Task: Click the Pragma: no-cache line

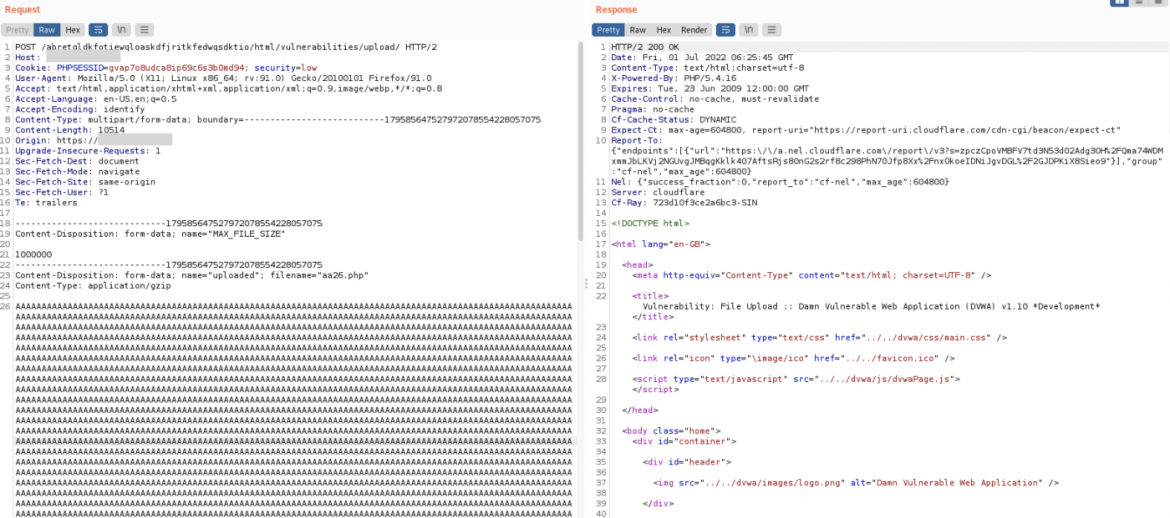Action: [x=653, y=109]
